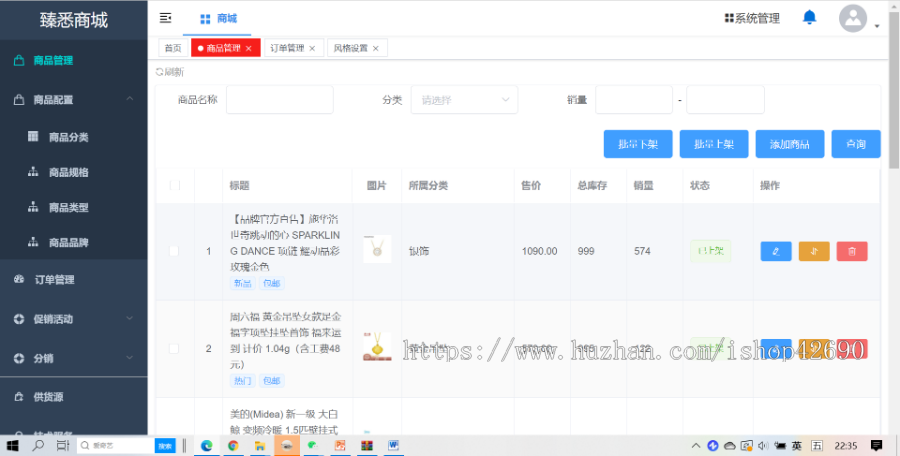
Task: Close the 风格设置 tab
Action: pyautogui.click(x=375, y=49)
